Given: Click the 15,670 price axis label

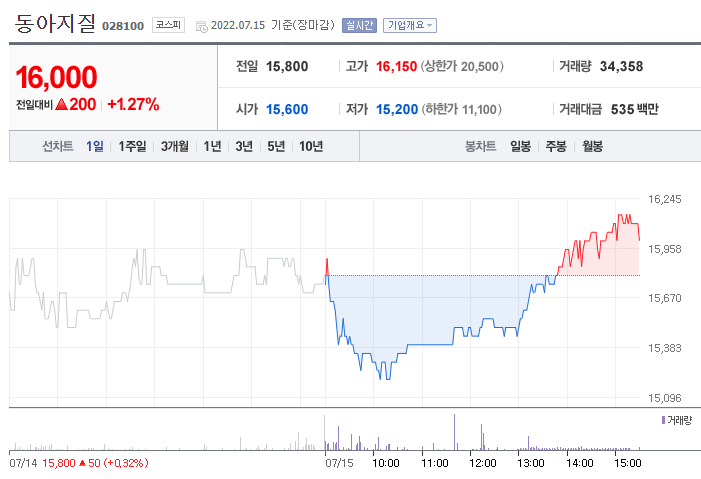Looking at the screenshot, I should [x=665, y=298].
